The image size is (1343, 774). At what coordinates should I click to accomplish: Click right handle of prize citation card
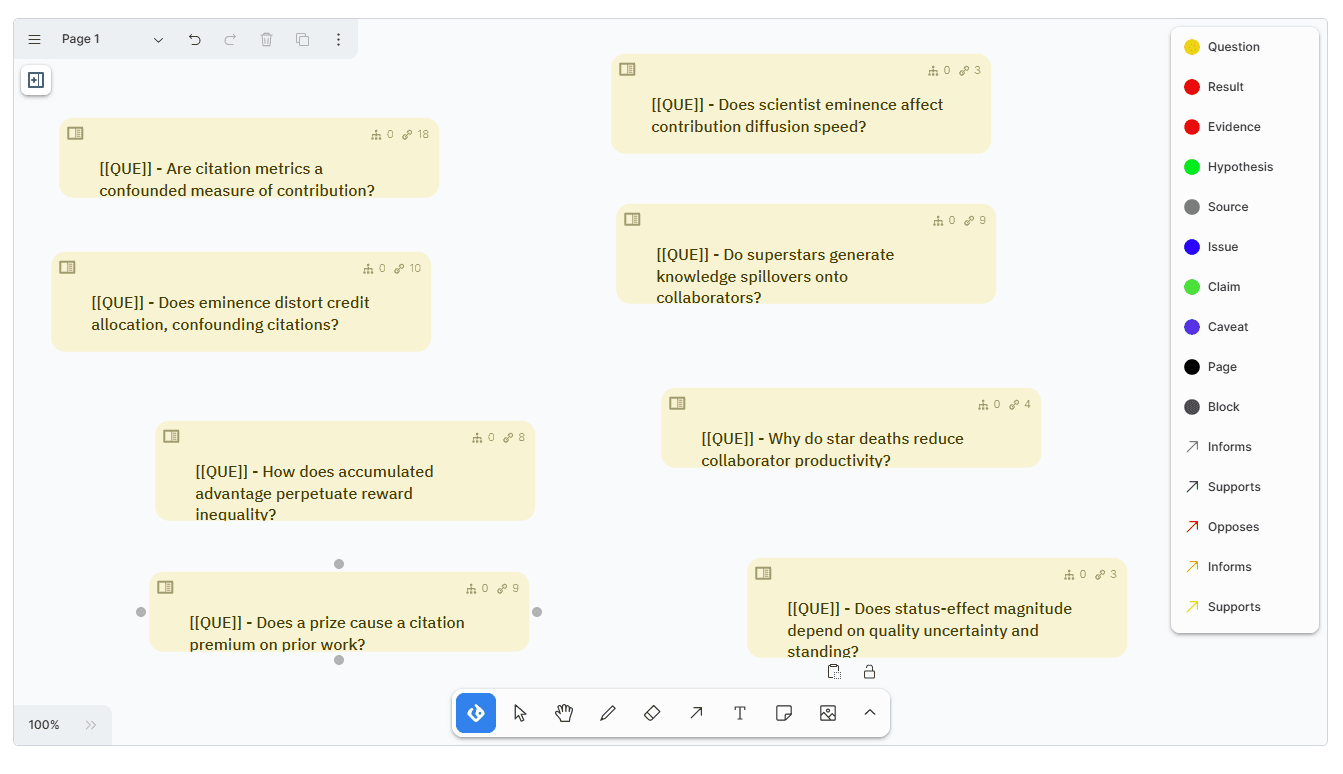[x=537, y=612]
